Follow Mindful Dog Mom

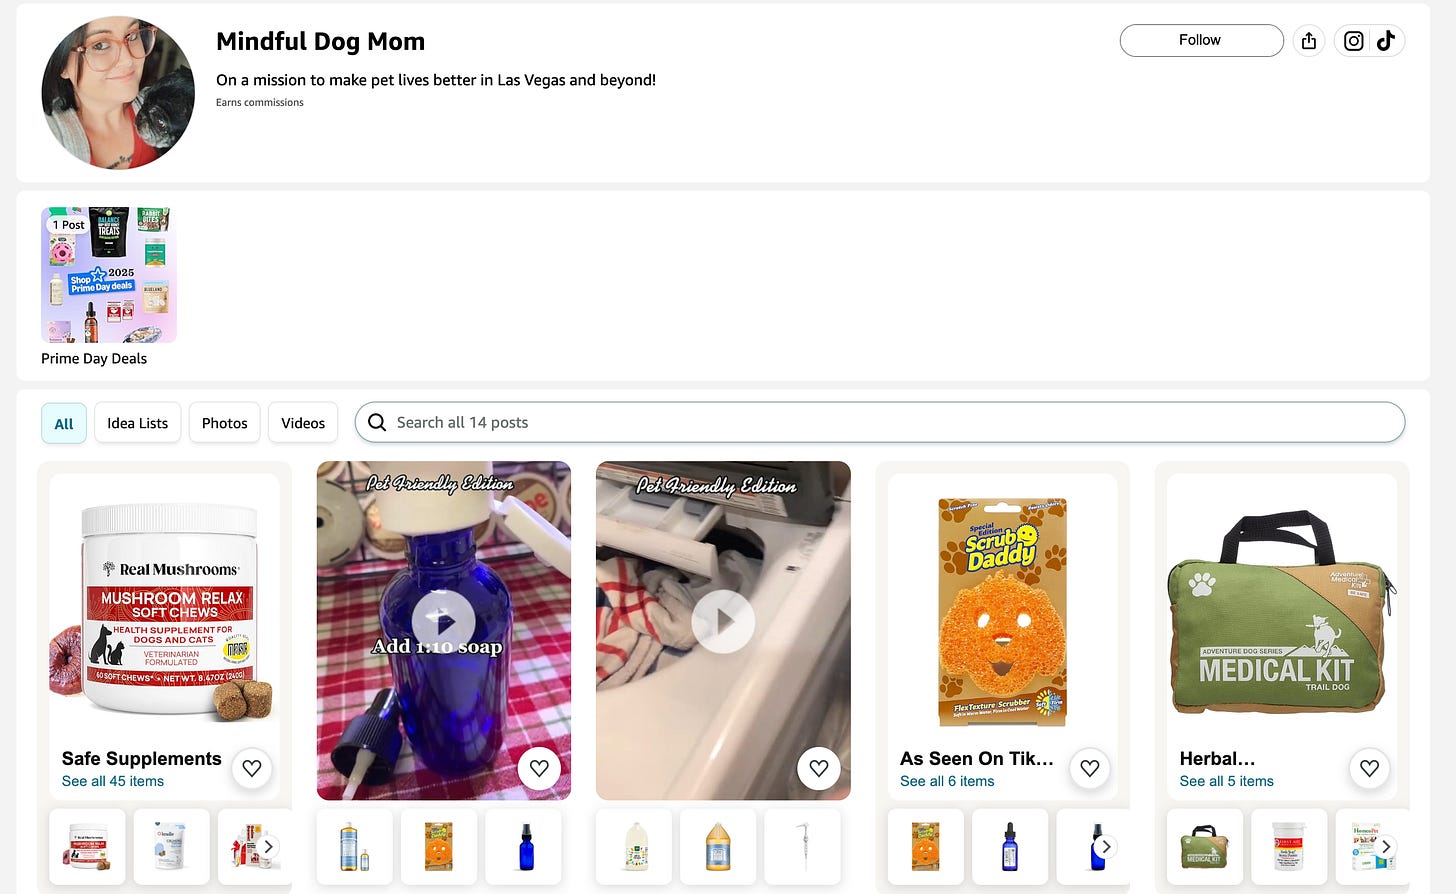pos(1201,40)
